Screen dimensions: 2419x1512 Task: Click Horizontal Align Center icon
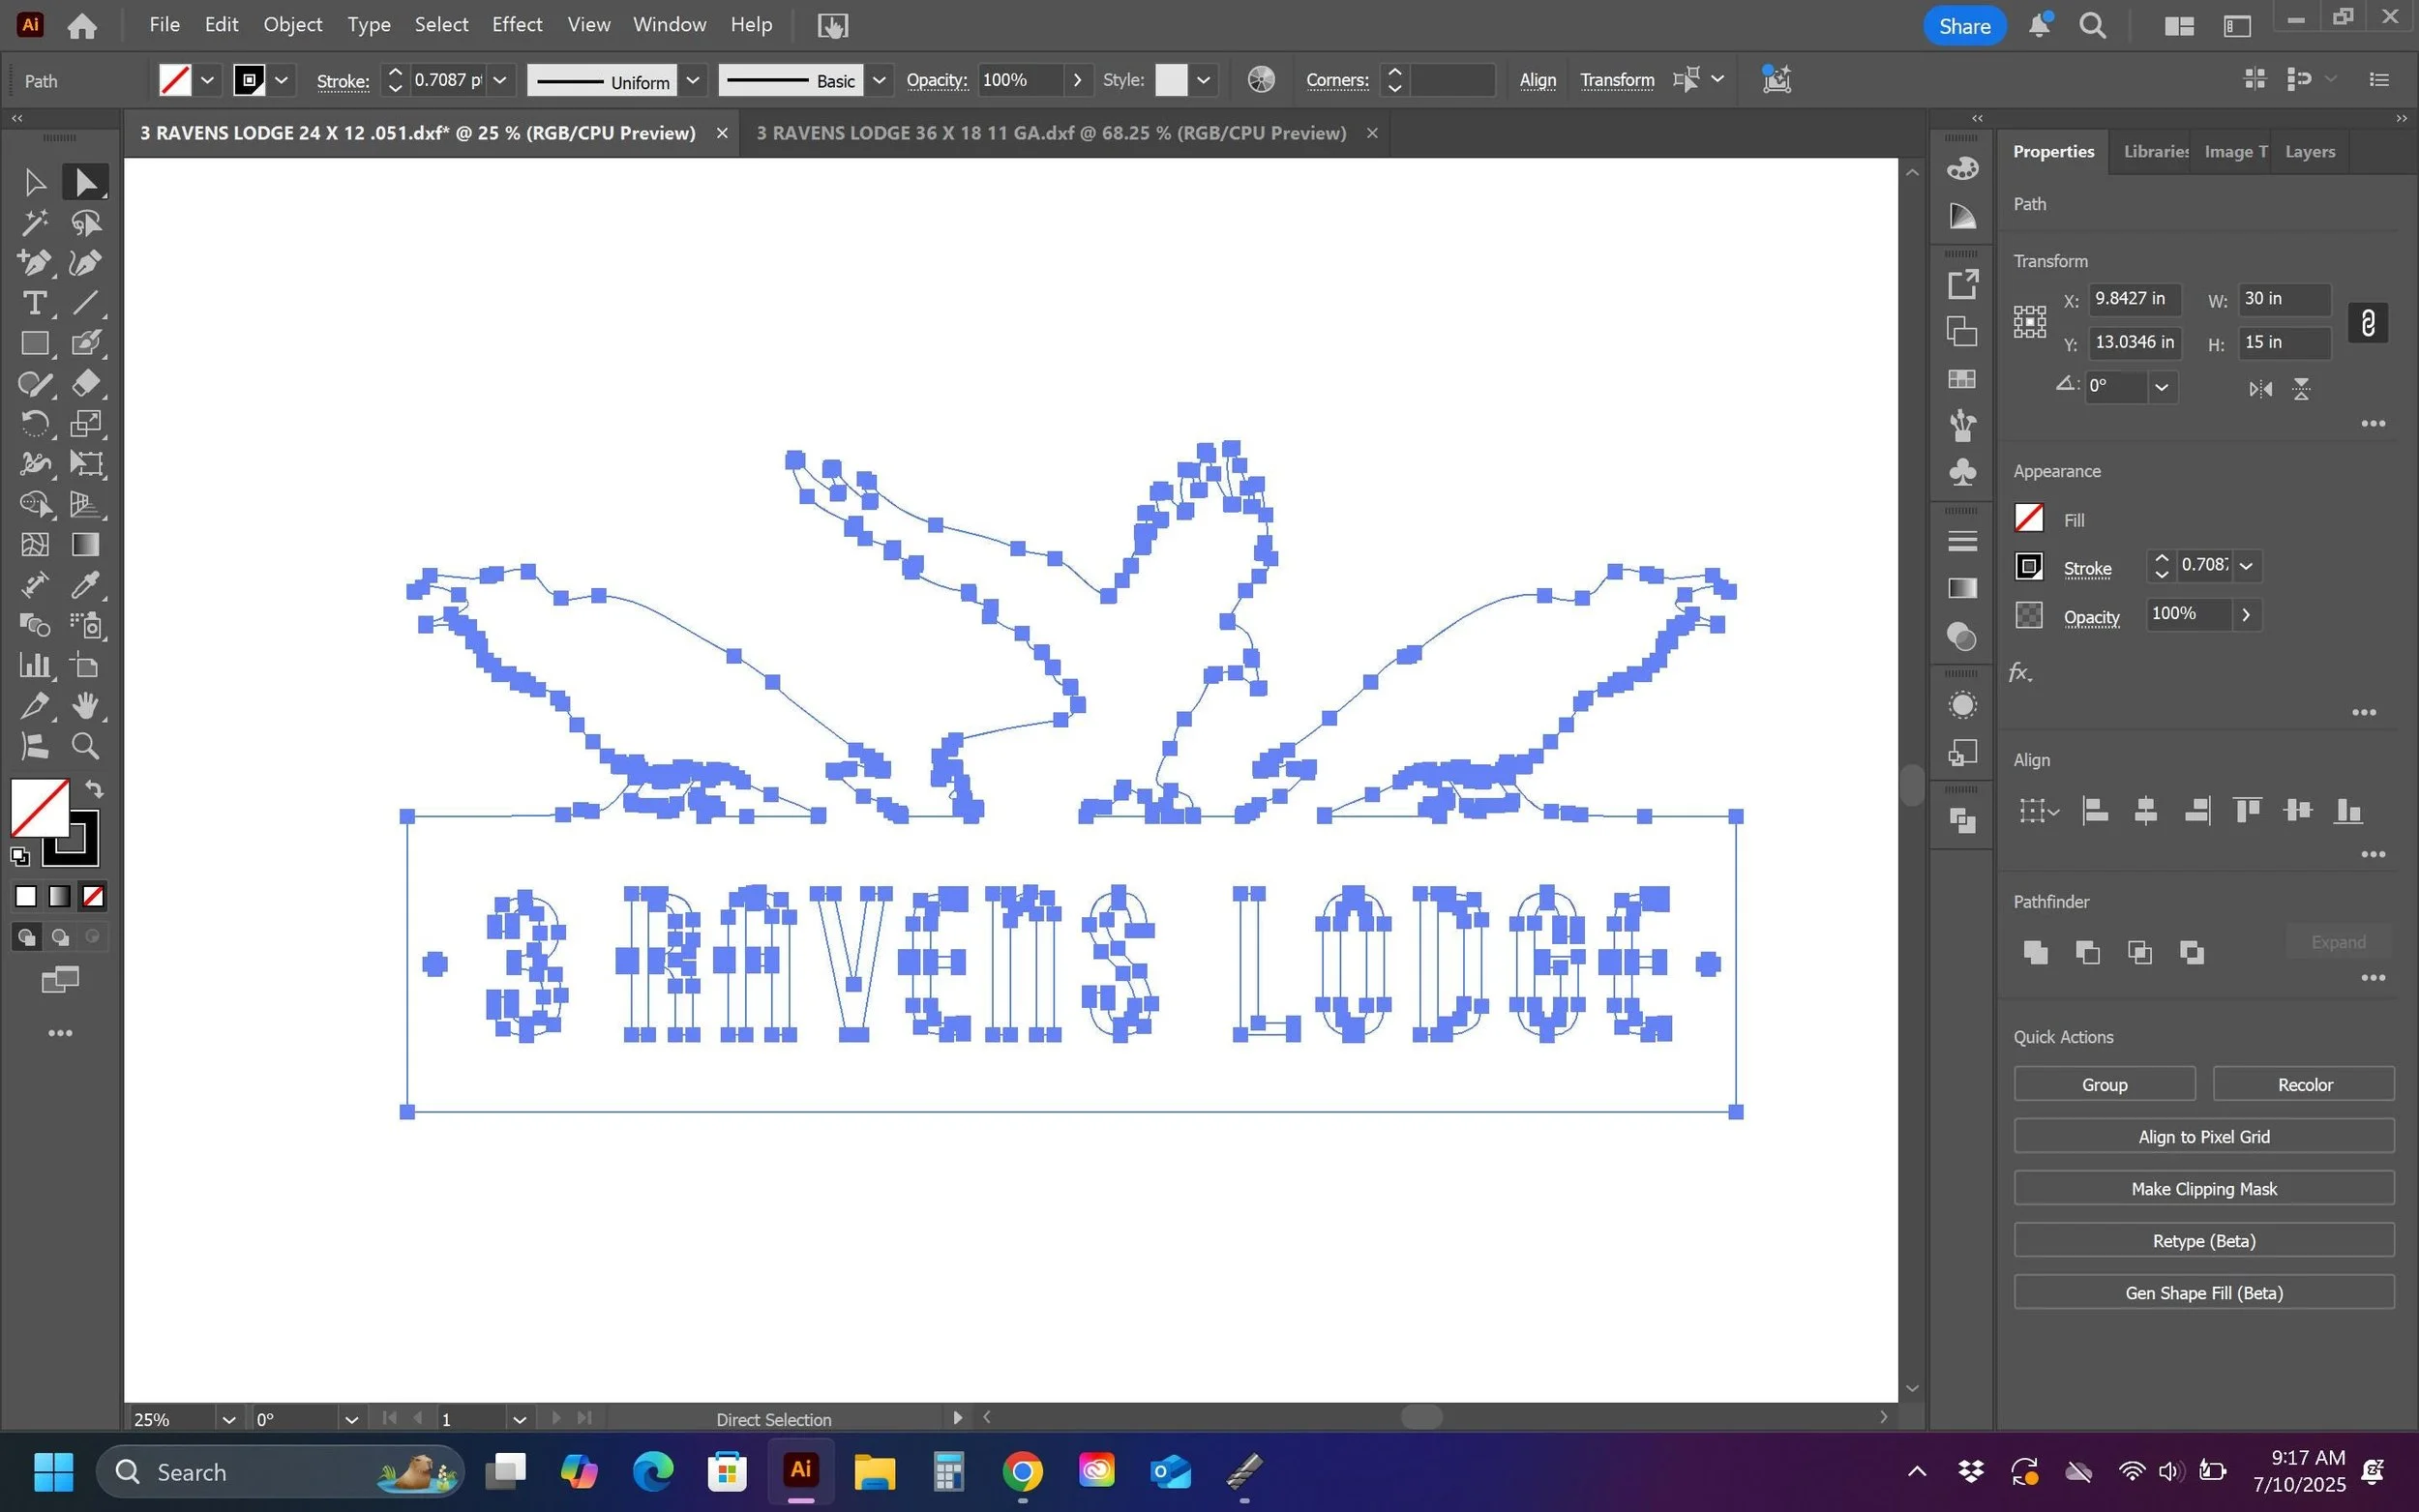point(2145,810)
